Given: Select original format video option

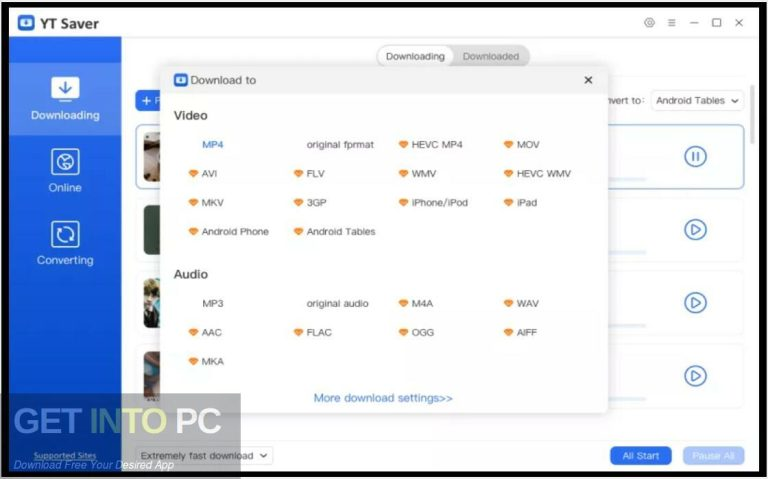Looking at the screenshot, I should 340,144.
